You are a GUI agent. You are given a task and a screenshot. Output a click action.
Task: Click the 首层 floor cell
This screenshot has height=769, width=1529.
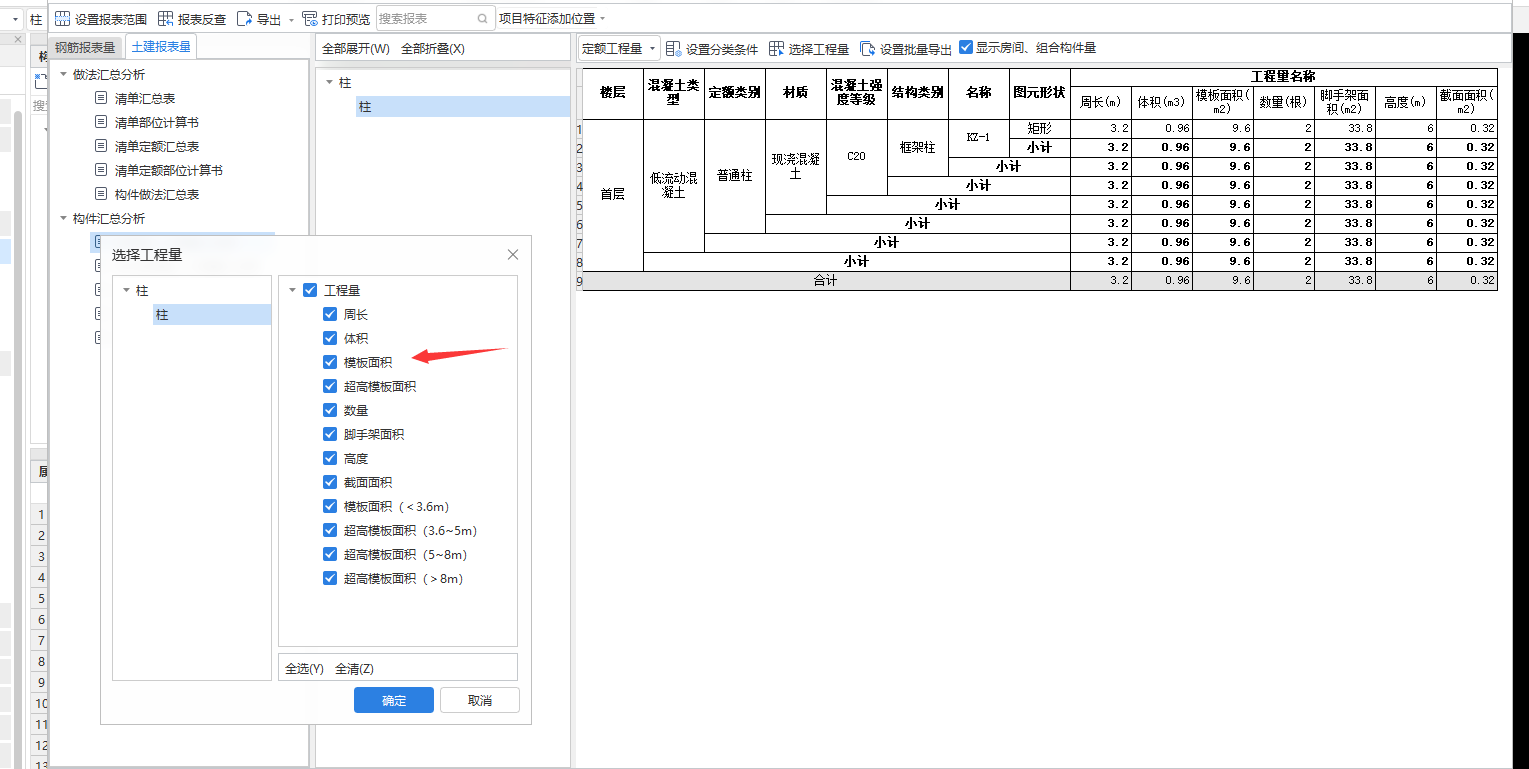point(613,195)
